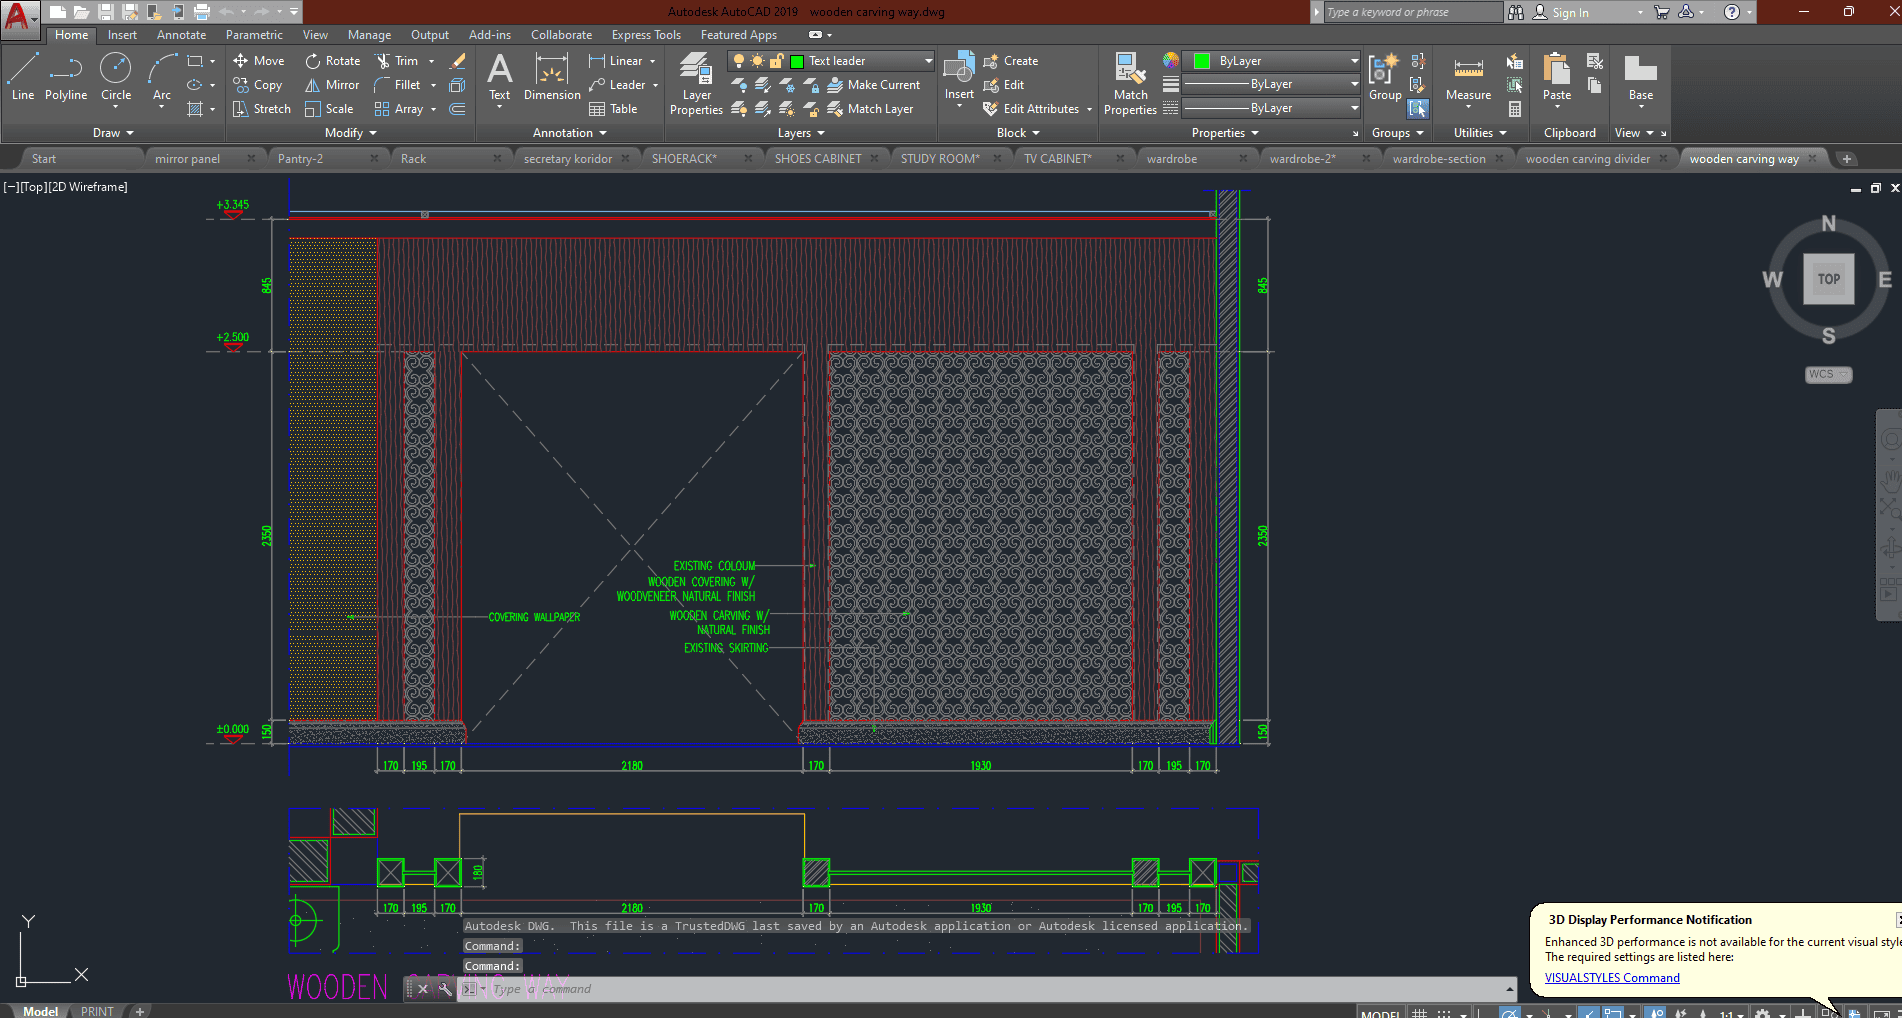Follow the VISUALSTYLES Command link
The height and width of the screenshot is (1018, 1902).
1611,978
